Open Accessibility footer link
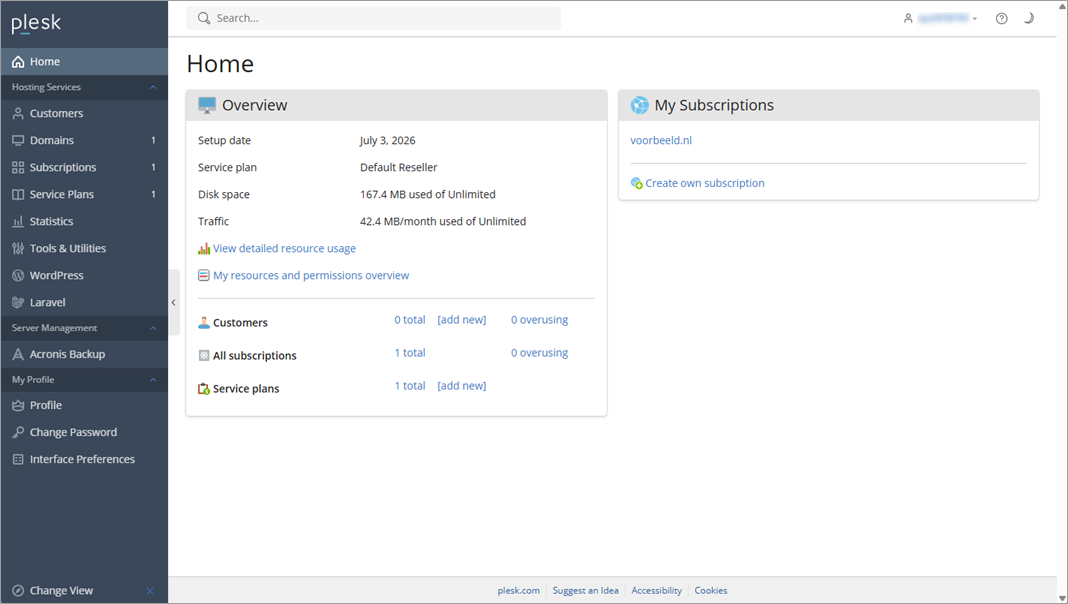This screenshot has width=1068, height=604. (x=656, y=590)
